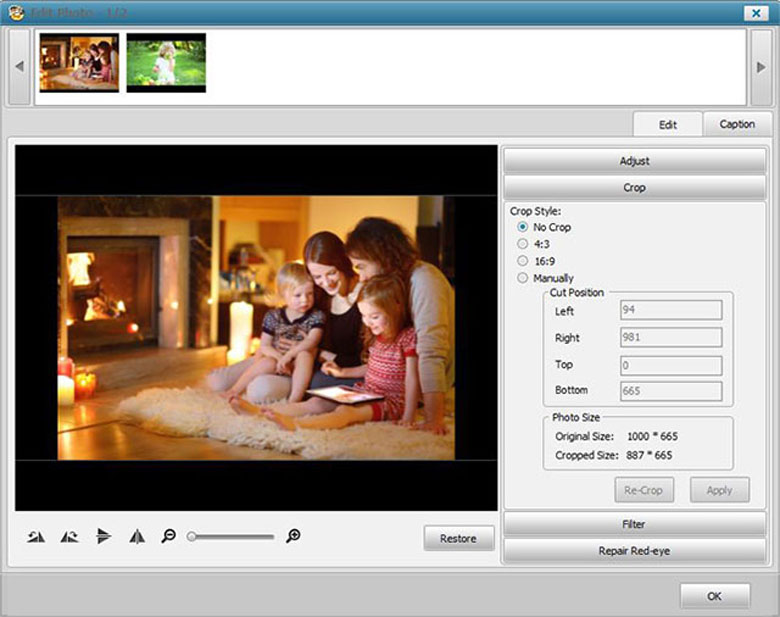The image size is (780, 617).
Task: Select the family fireplace thumbnail
Action: point(79,63)
